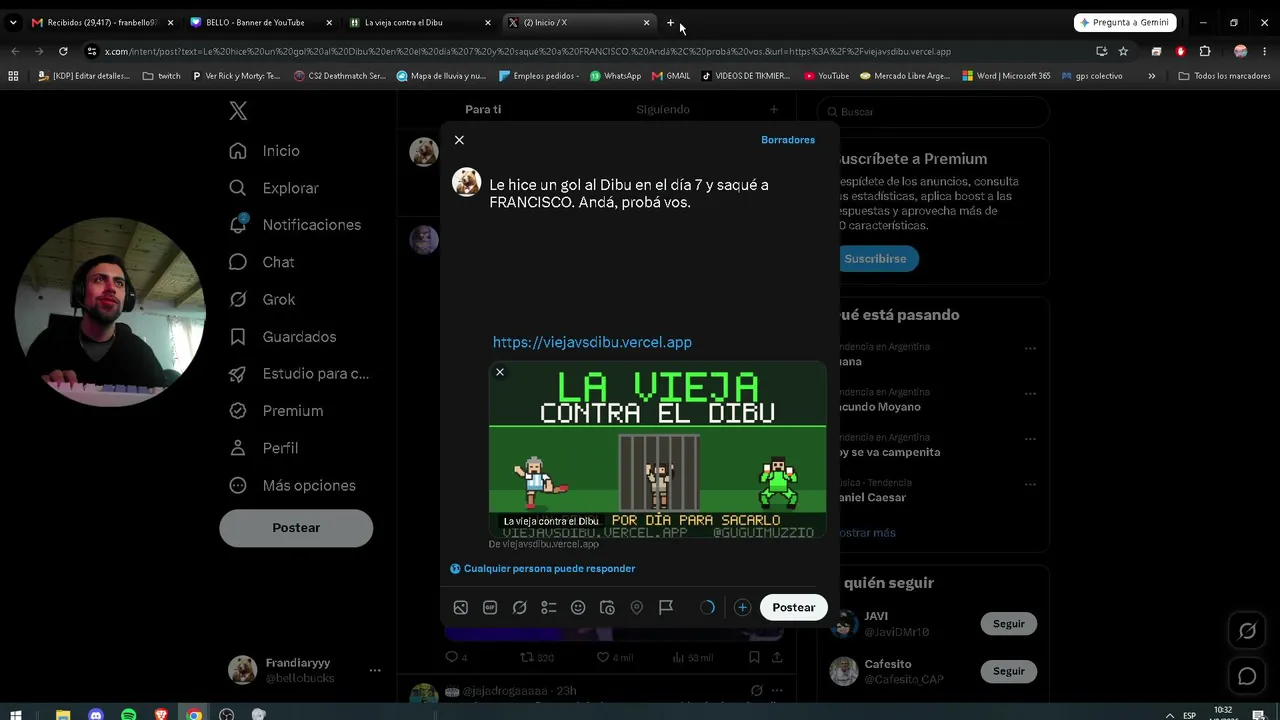Open a new browser tab

click(670, 22)
